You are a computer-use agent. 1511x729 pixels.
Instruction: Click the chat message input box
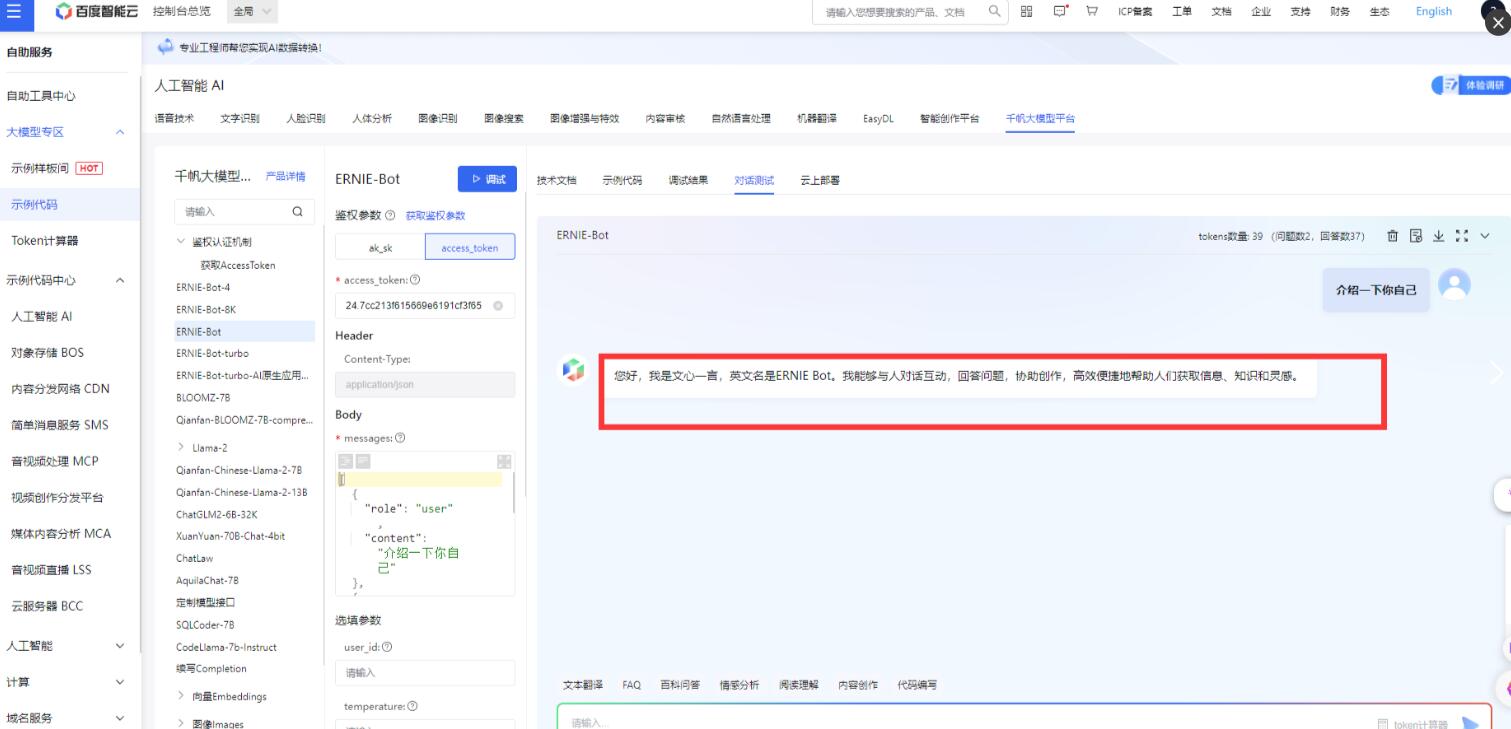point(960,722)
